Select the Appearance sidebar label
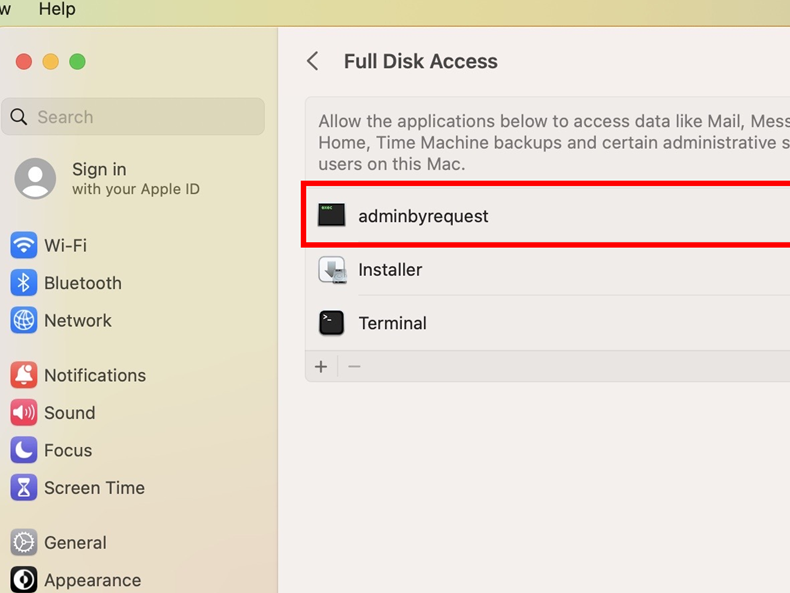790x593 pixels. (93, 580)
